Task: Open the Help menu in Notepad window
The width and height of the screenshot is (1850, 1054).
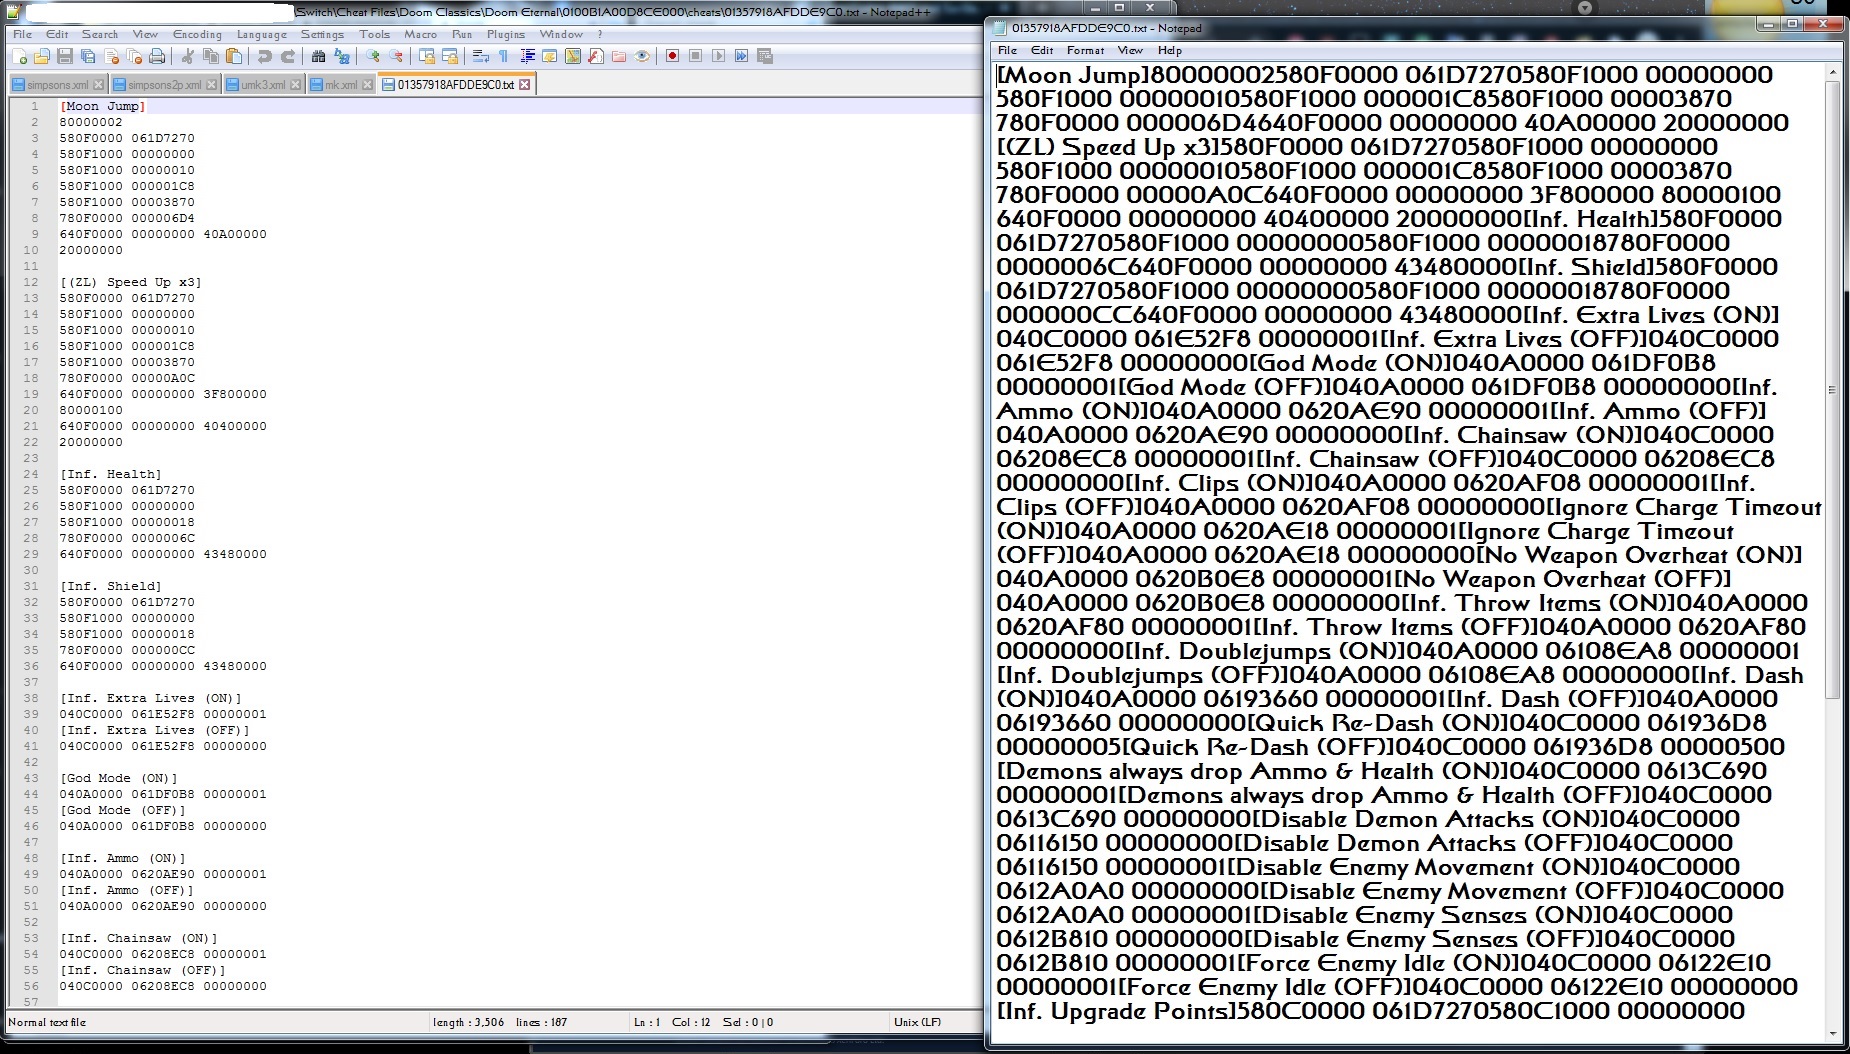Action: (1169, 50)
